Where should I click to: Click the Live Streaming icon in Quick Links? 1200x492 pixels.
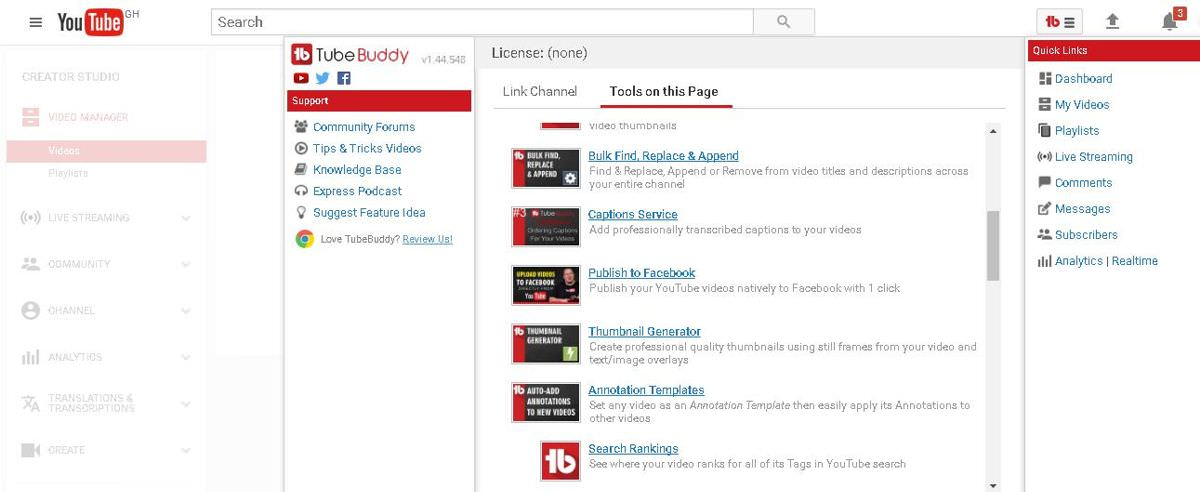(x=1045, y=157)
